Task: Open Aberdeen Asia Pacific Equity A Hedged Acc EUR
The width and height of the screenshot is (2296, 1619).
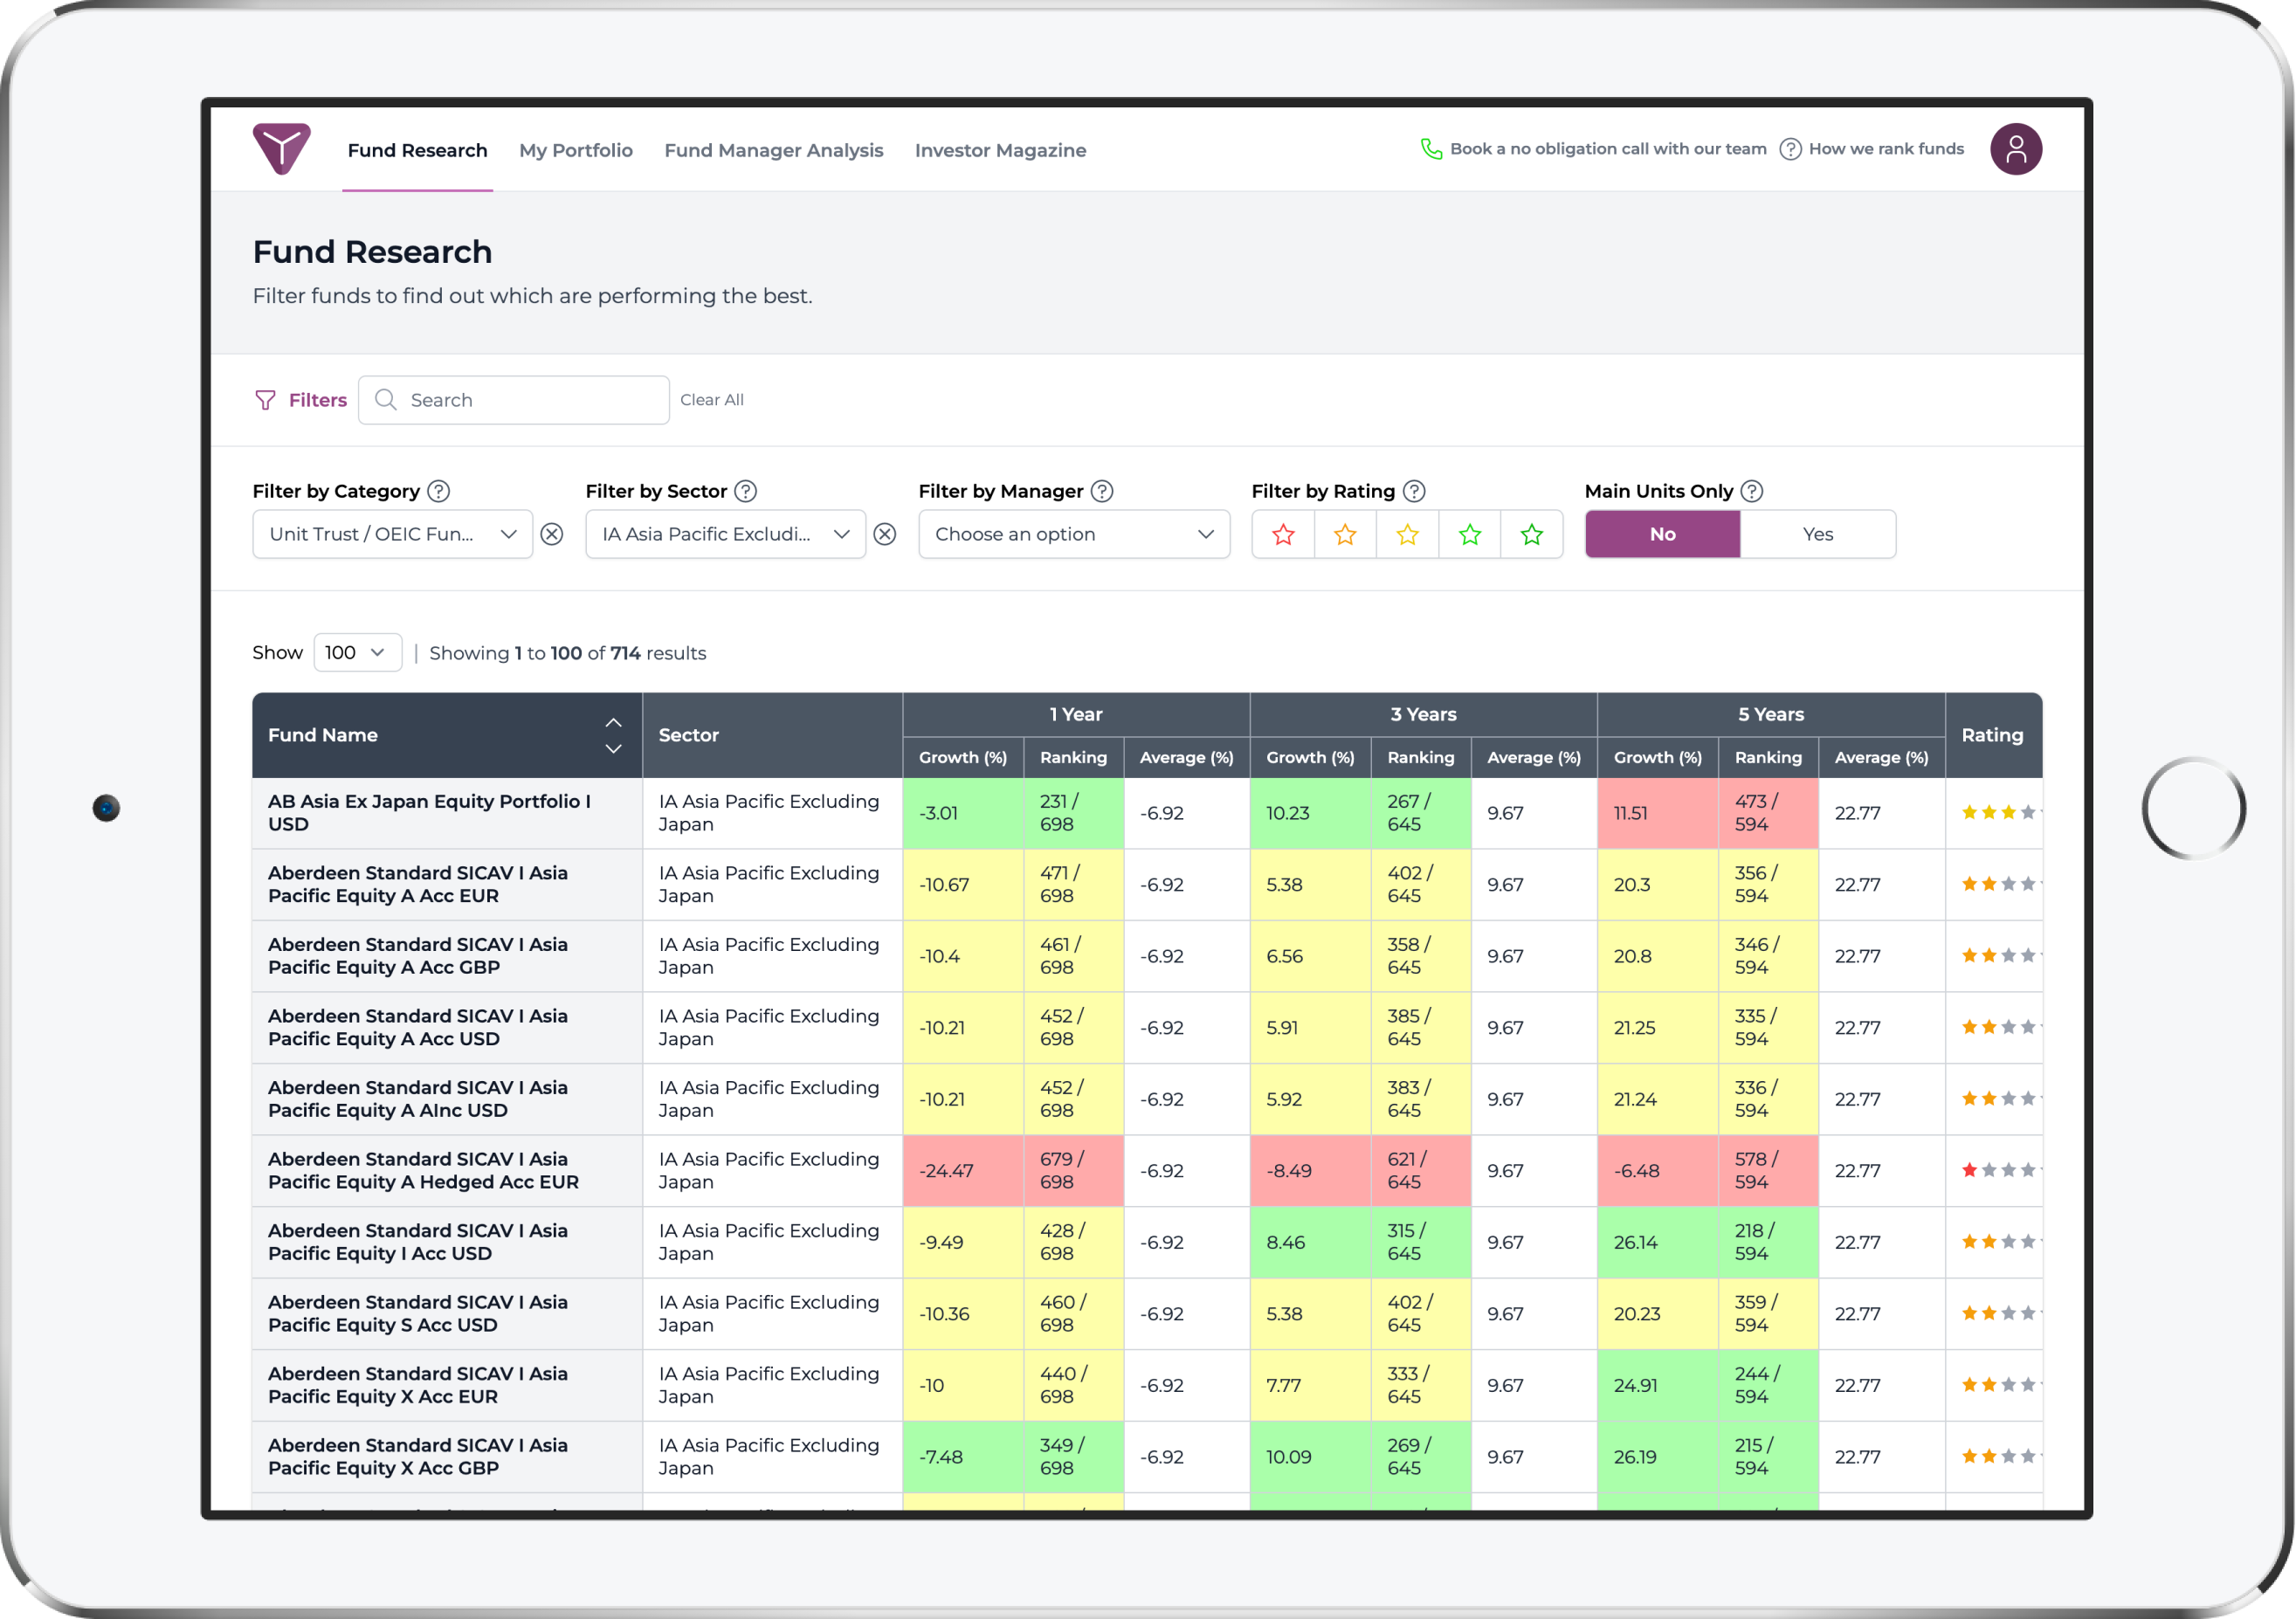Action: point(423,1170)
